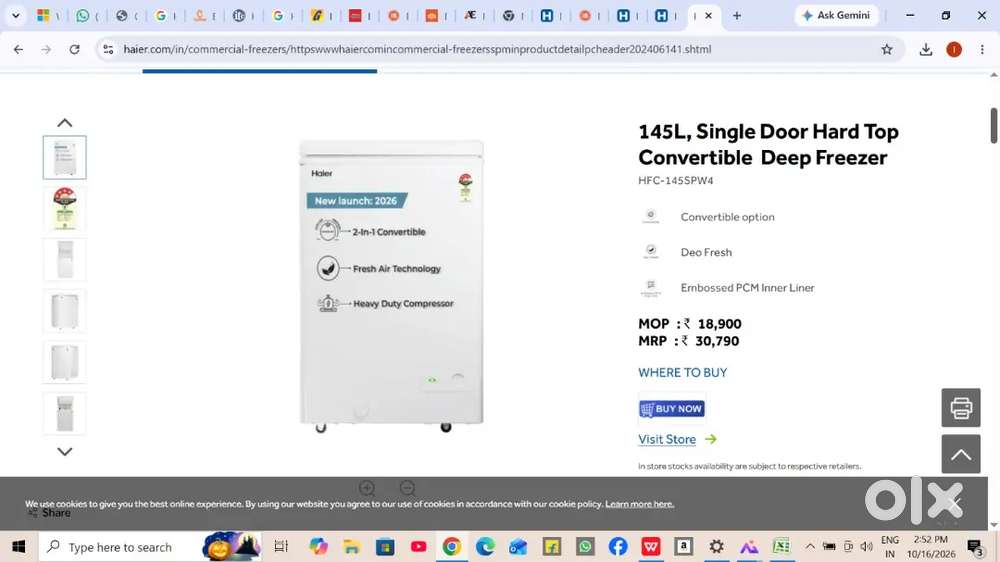
Task: Open site information icon beside URL
Action: click(108, 49)
